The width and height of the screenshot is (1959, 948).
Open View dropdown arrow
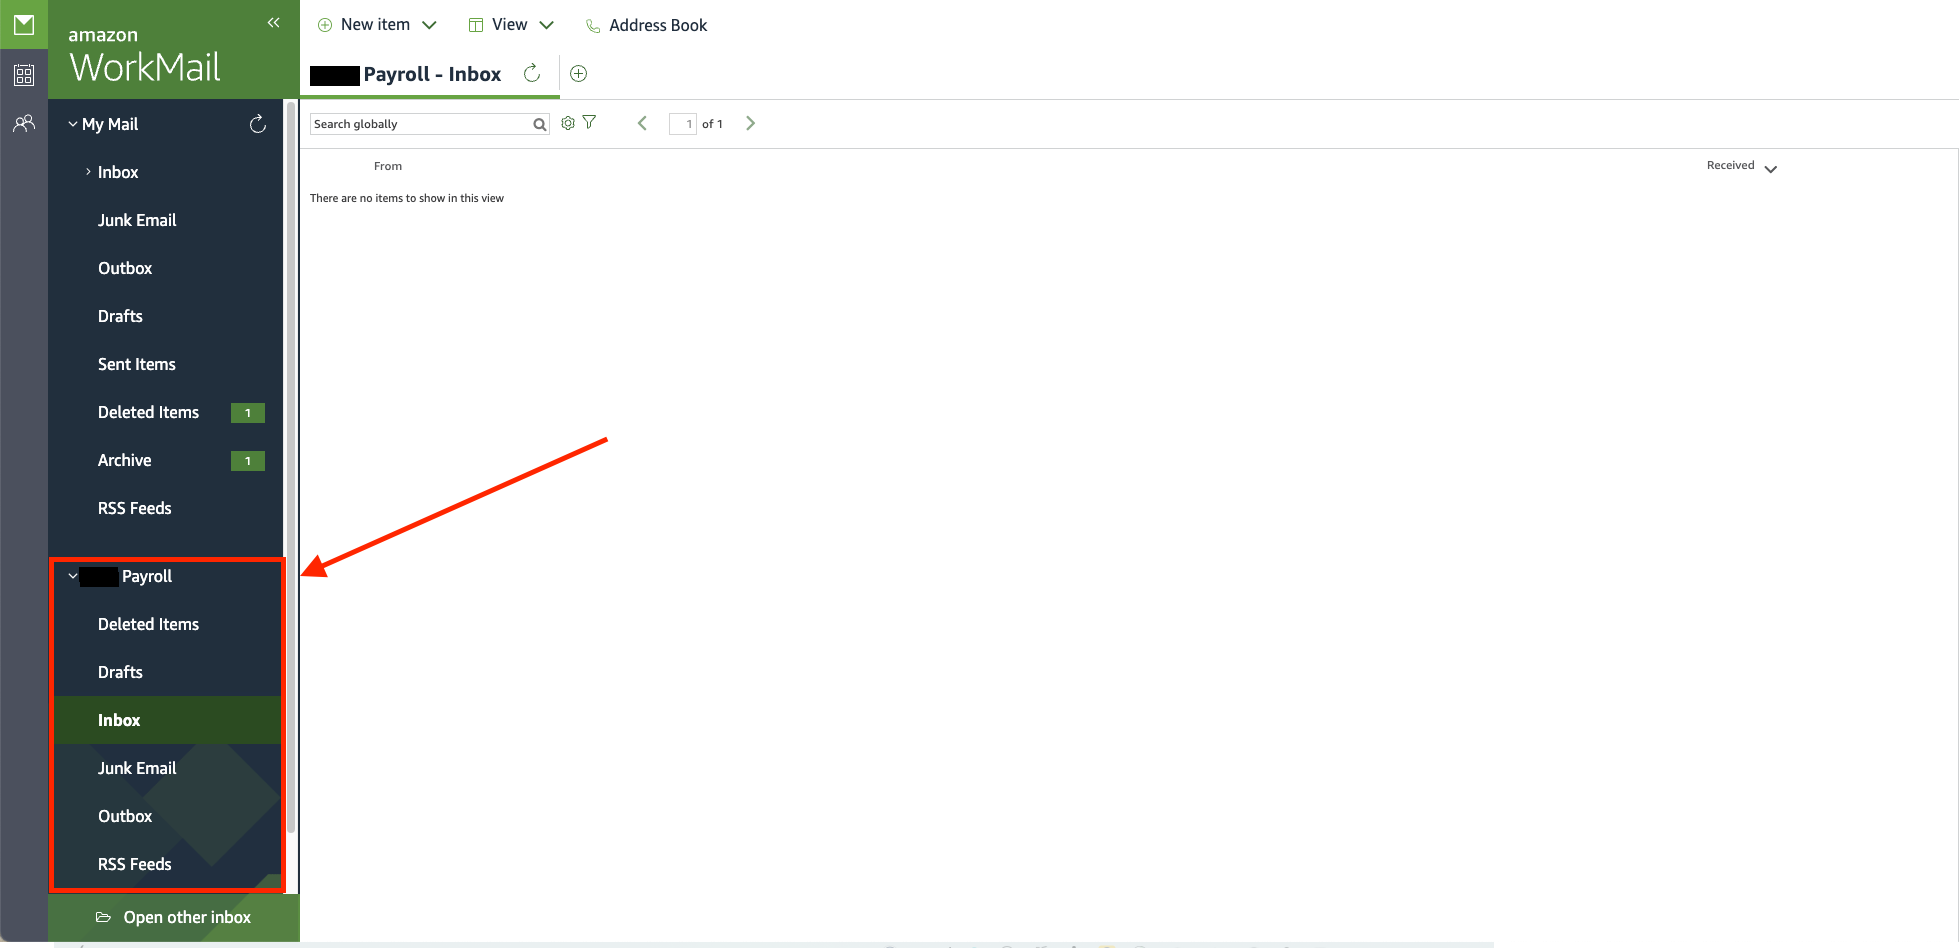(546, 26)
